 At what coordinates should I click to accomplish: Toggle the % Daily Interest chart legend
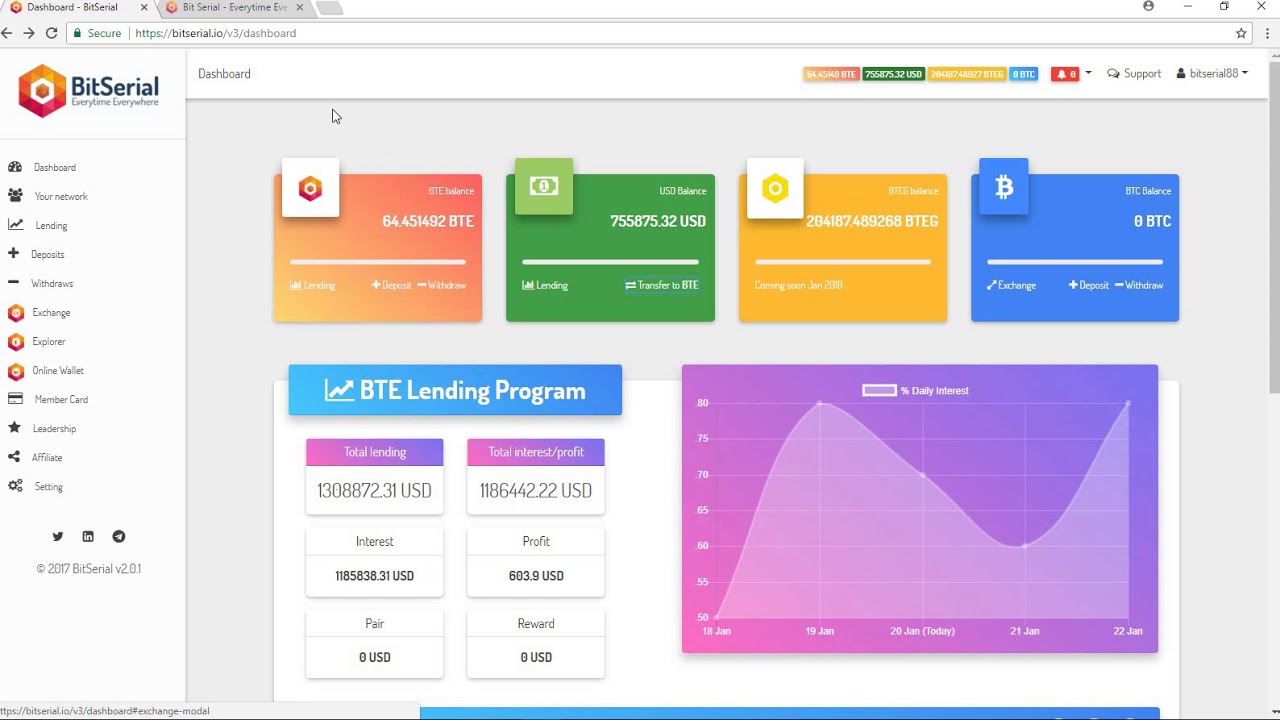click(915, 391)
